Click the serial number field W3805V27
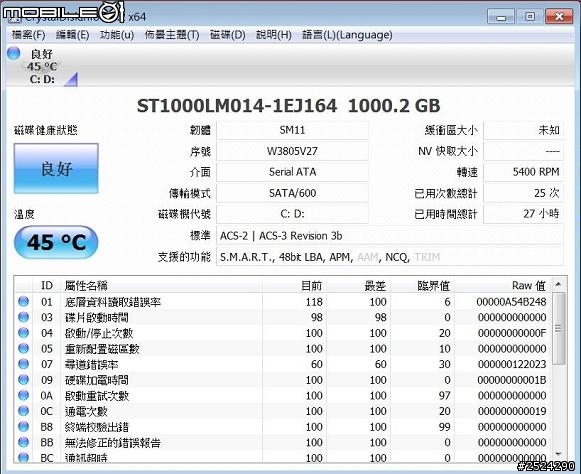Viewport: 581px width, 474px height. 292,151
